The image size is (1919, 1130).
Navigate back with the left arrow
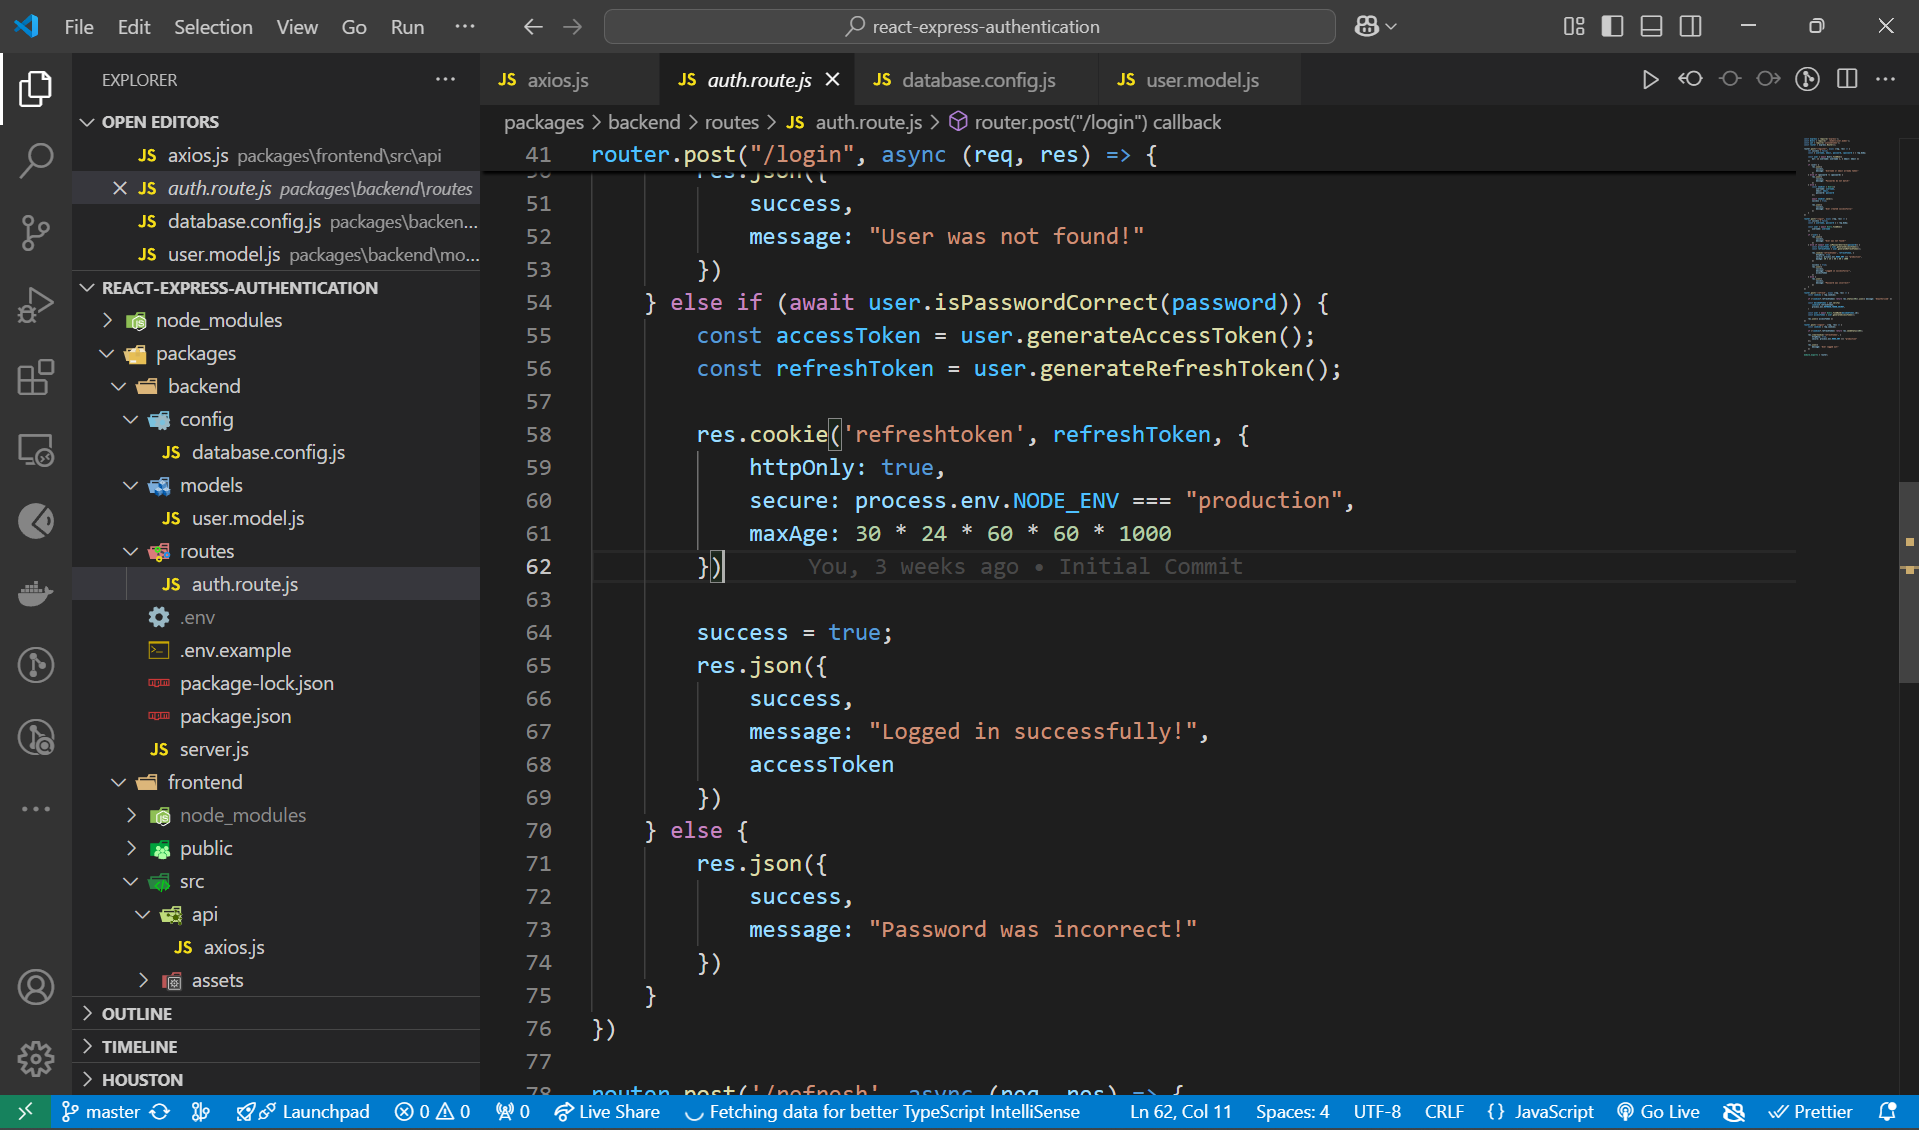pyautogui.click(x=533, y=27)
